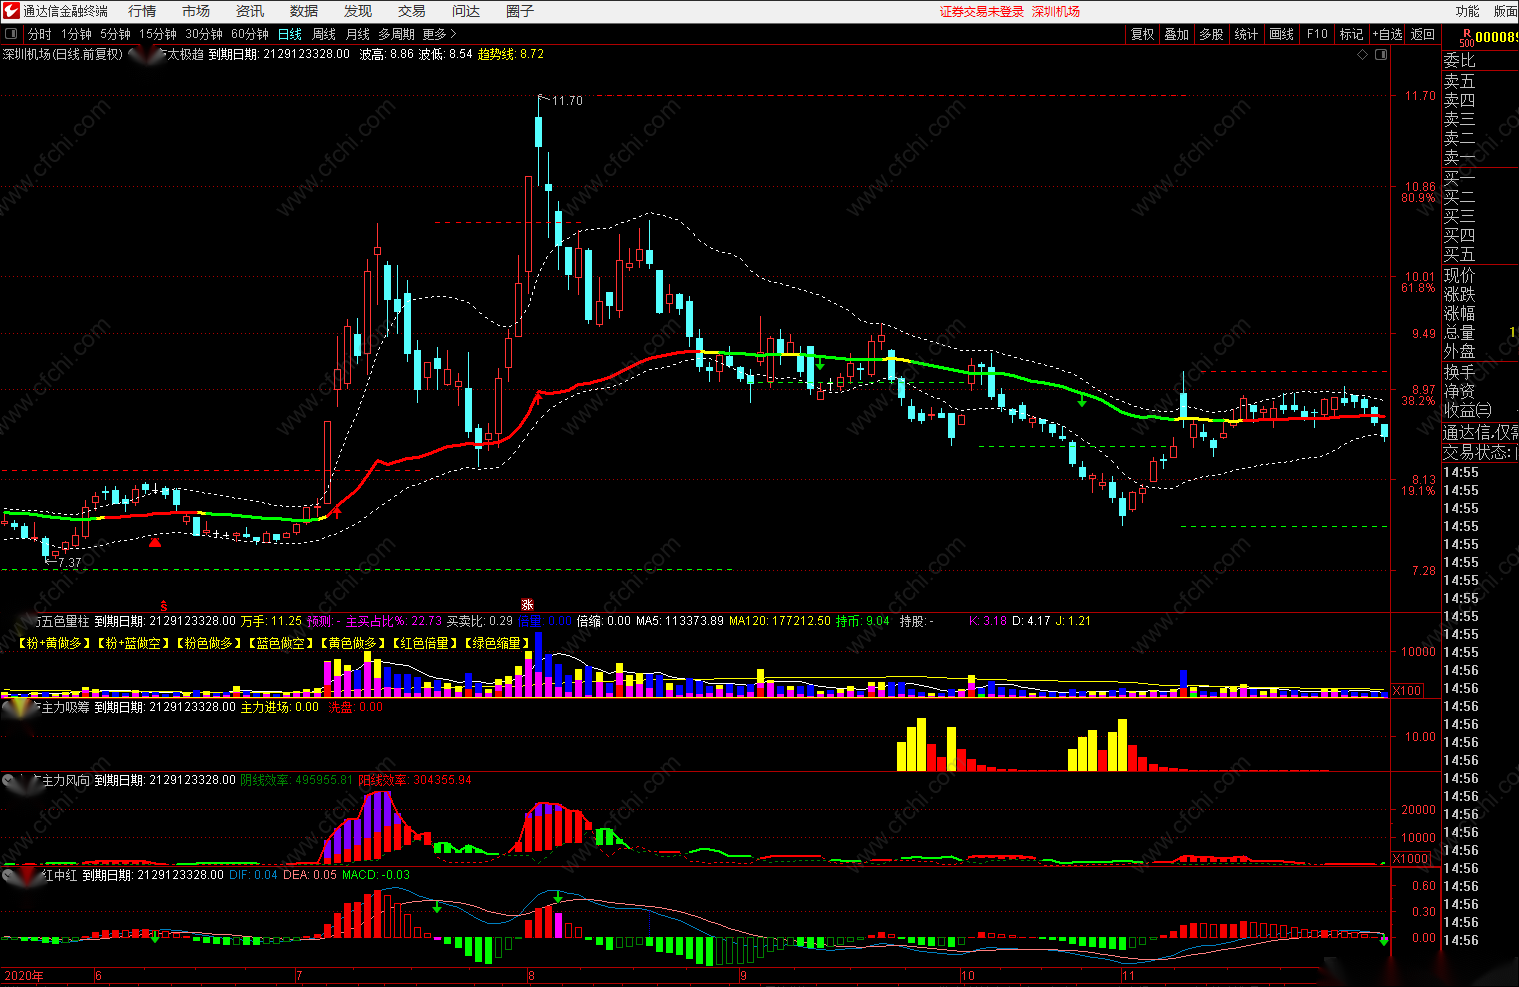Click the 趋势线: 8.72 indicator value
Viewport: 1519px width, 987px height.
pos(511,54)
